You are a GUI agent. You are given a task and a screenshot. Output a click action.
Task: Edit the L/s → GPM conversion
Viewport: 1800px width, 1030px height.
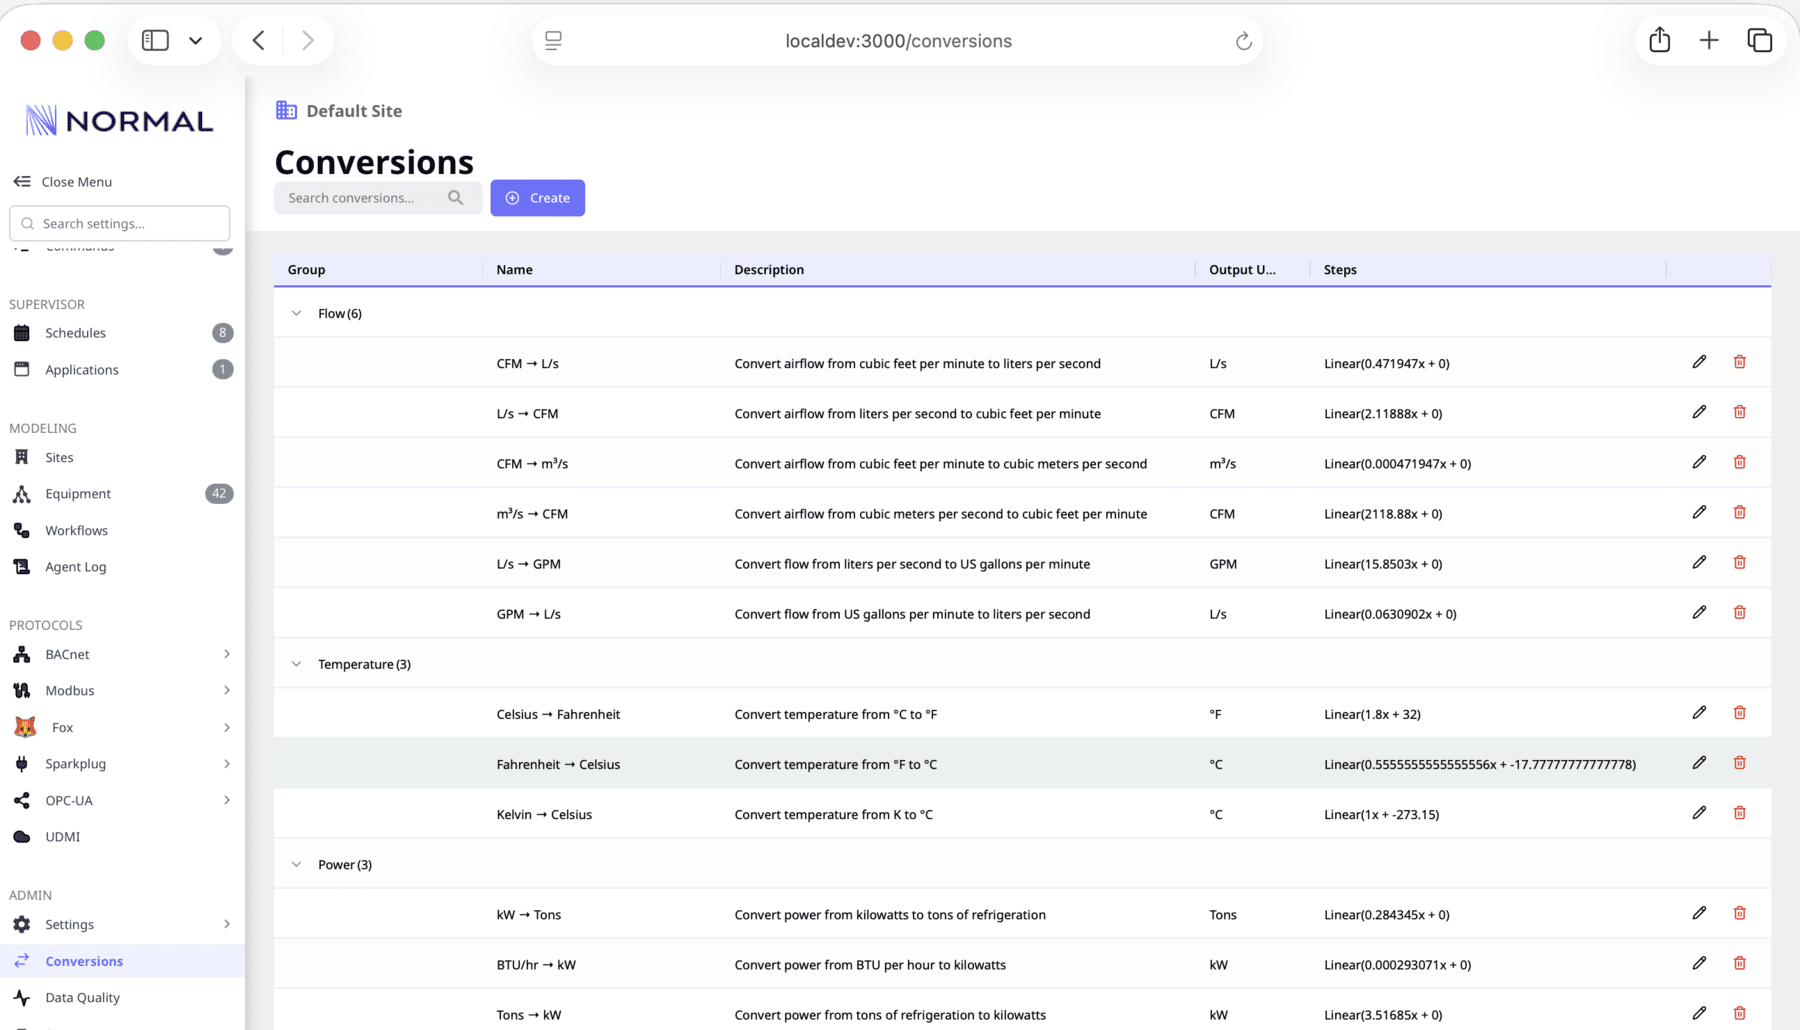(x=1699, y=562)
